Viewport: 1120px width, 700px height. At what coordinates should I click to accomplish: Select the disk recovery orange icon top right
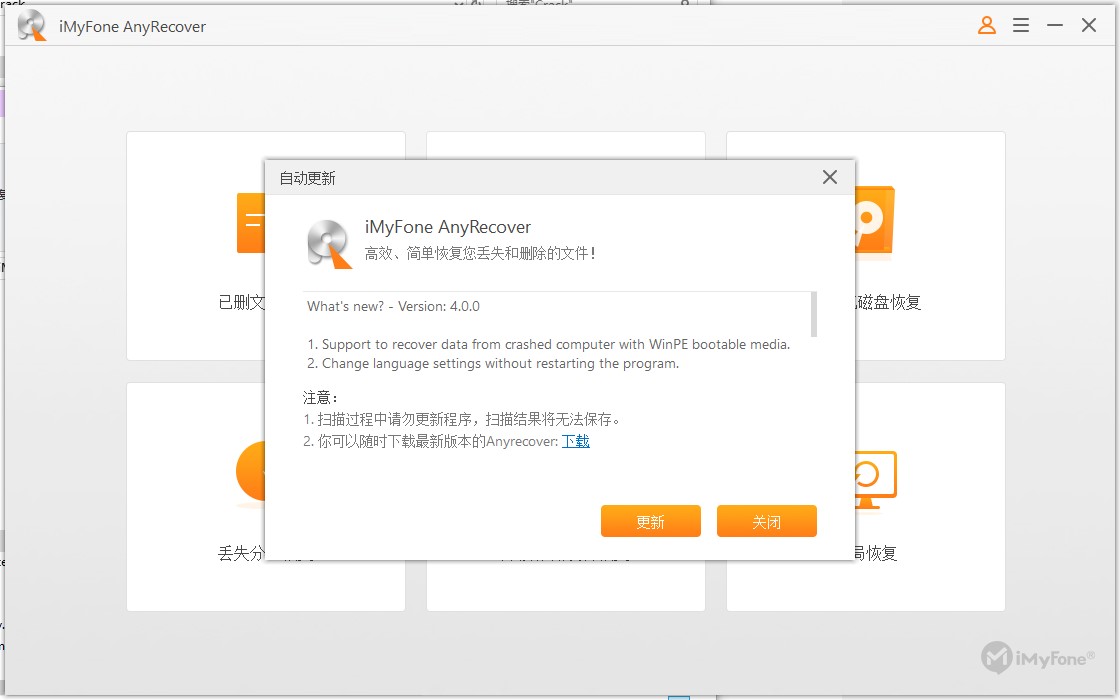pyautogui.click(x=875, y=220)
